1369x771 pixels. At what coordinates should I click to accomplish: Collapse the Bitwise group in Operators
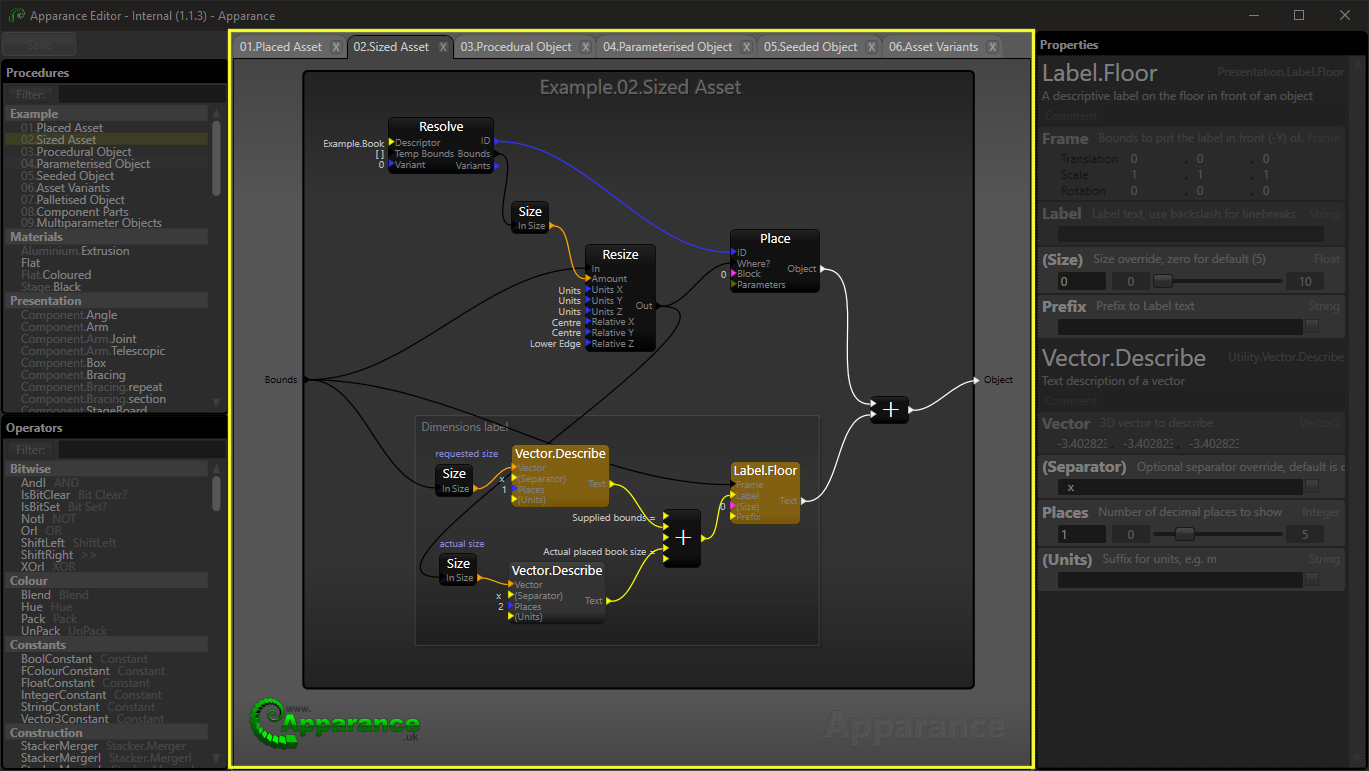coord(30,469)
